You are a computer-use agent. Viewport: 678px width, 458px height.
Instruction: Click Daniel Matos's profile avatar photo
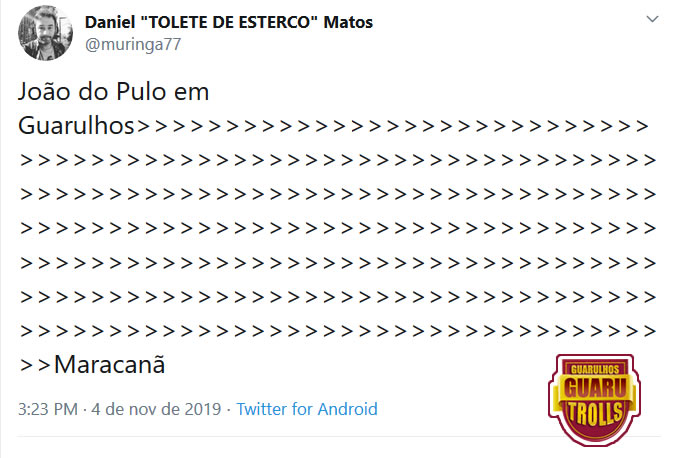[x=45, y=33]
